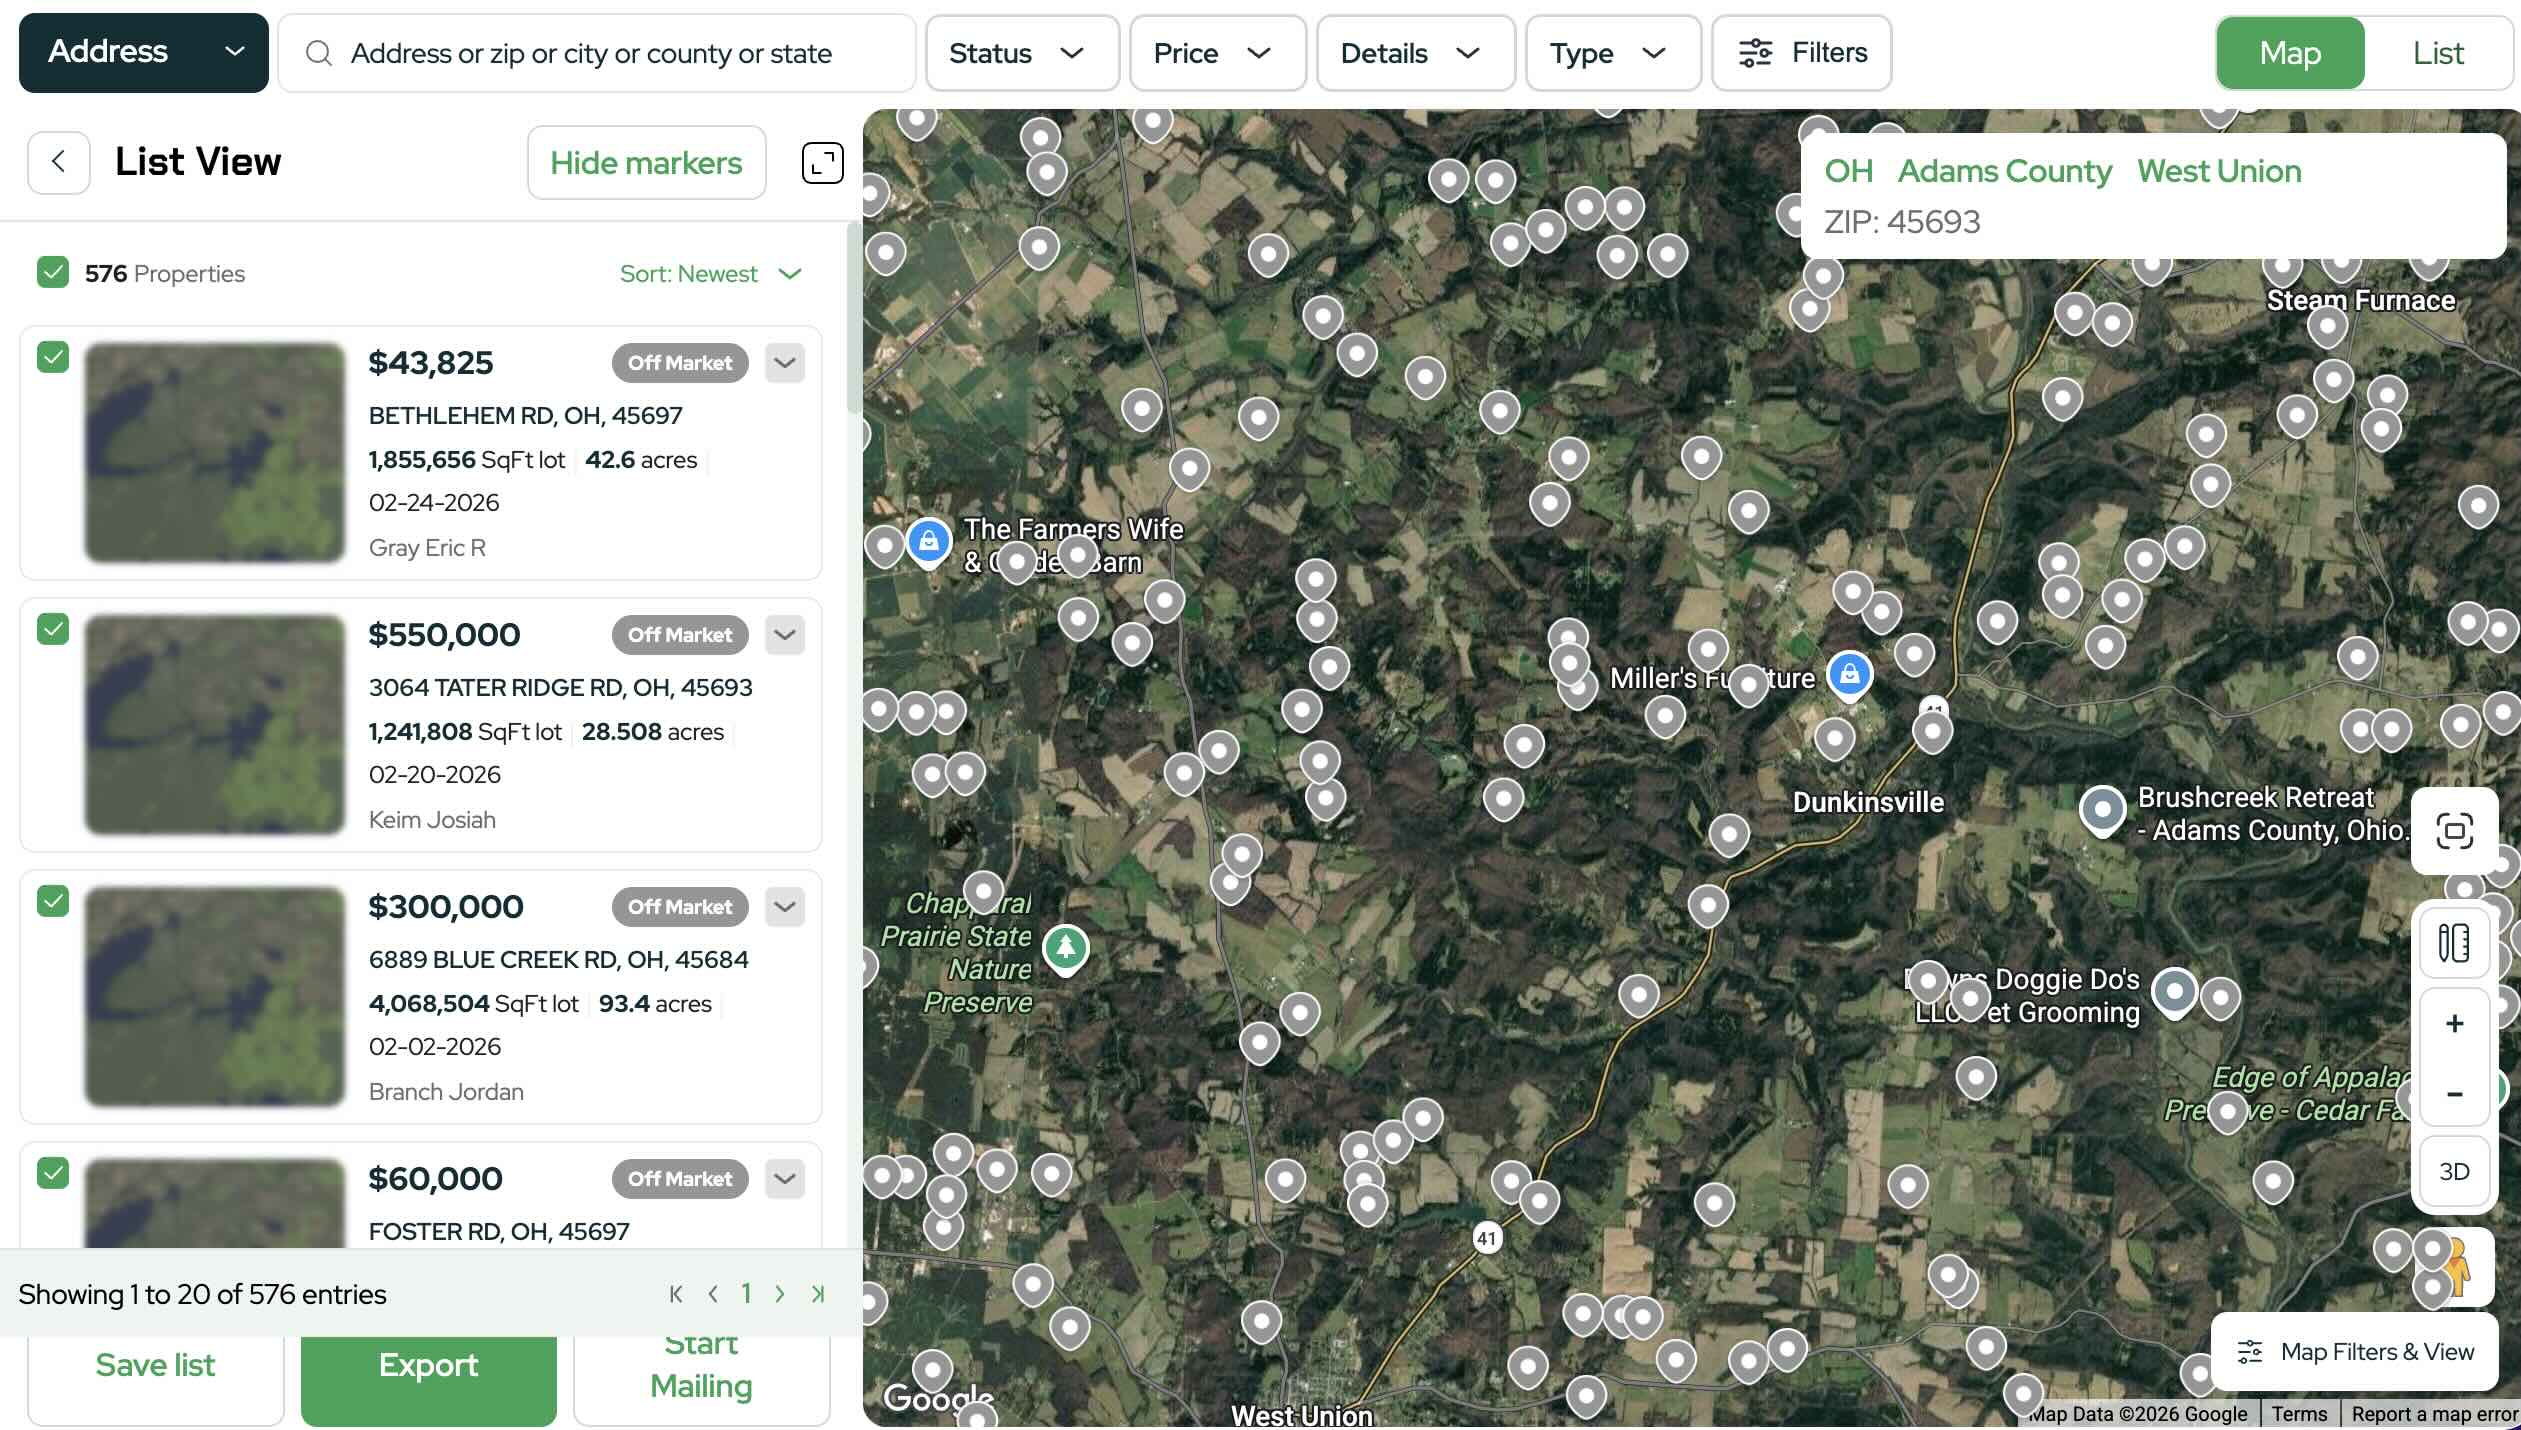Switch the map to 3D view
Screen dimensions: 2521x1430
coord(2454,1171)
